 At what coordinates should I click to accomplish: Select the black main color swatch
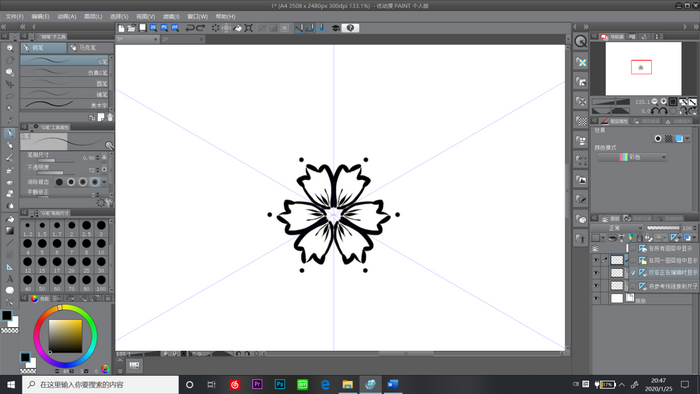coord(7,315)
